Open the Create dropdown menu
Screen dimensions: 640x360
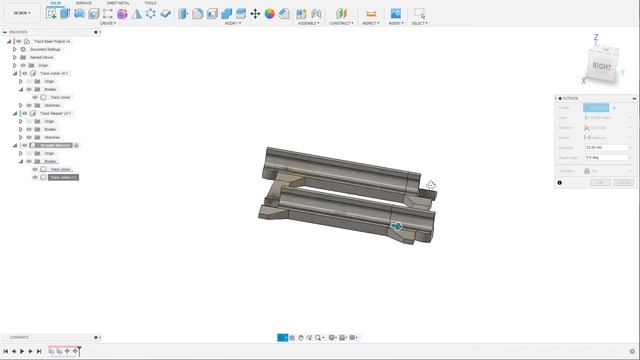[x=108, y=23]
